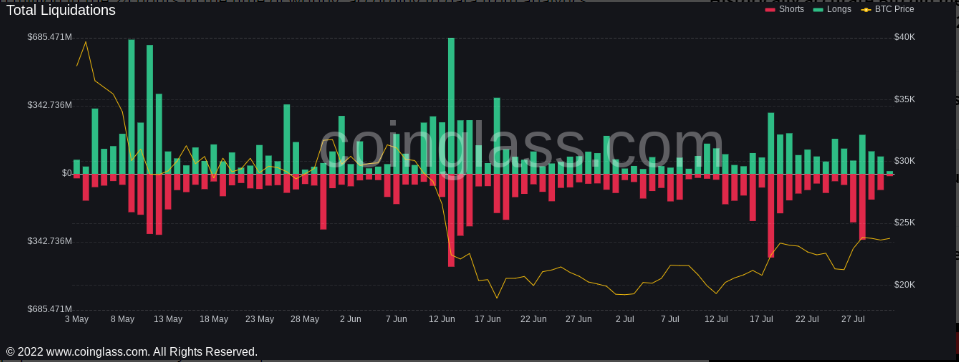The height and width of the screenshot is (362, 959).
Task: Select the x-axis label 22 Jul
Action: tap(807, 319)
